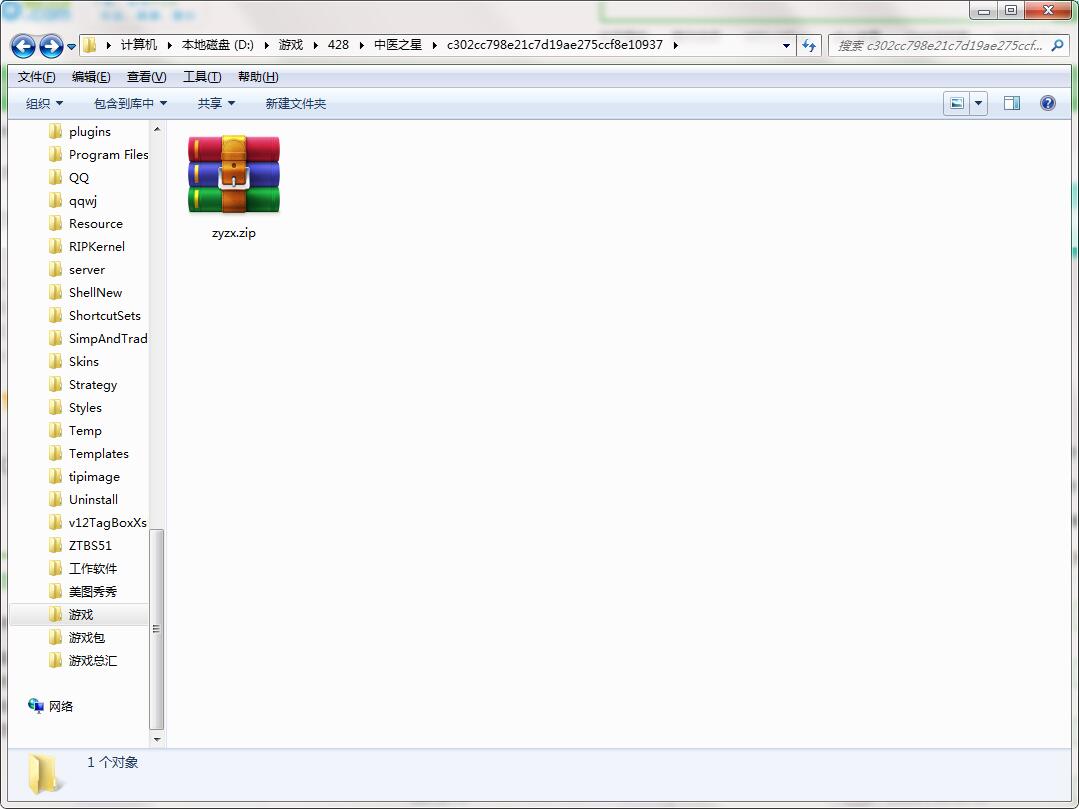Select the Templates folder in the tree

coord(89,454)
